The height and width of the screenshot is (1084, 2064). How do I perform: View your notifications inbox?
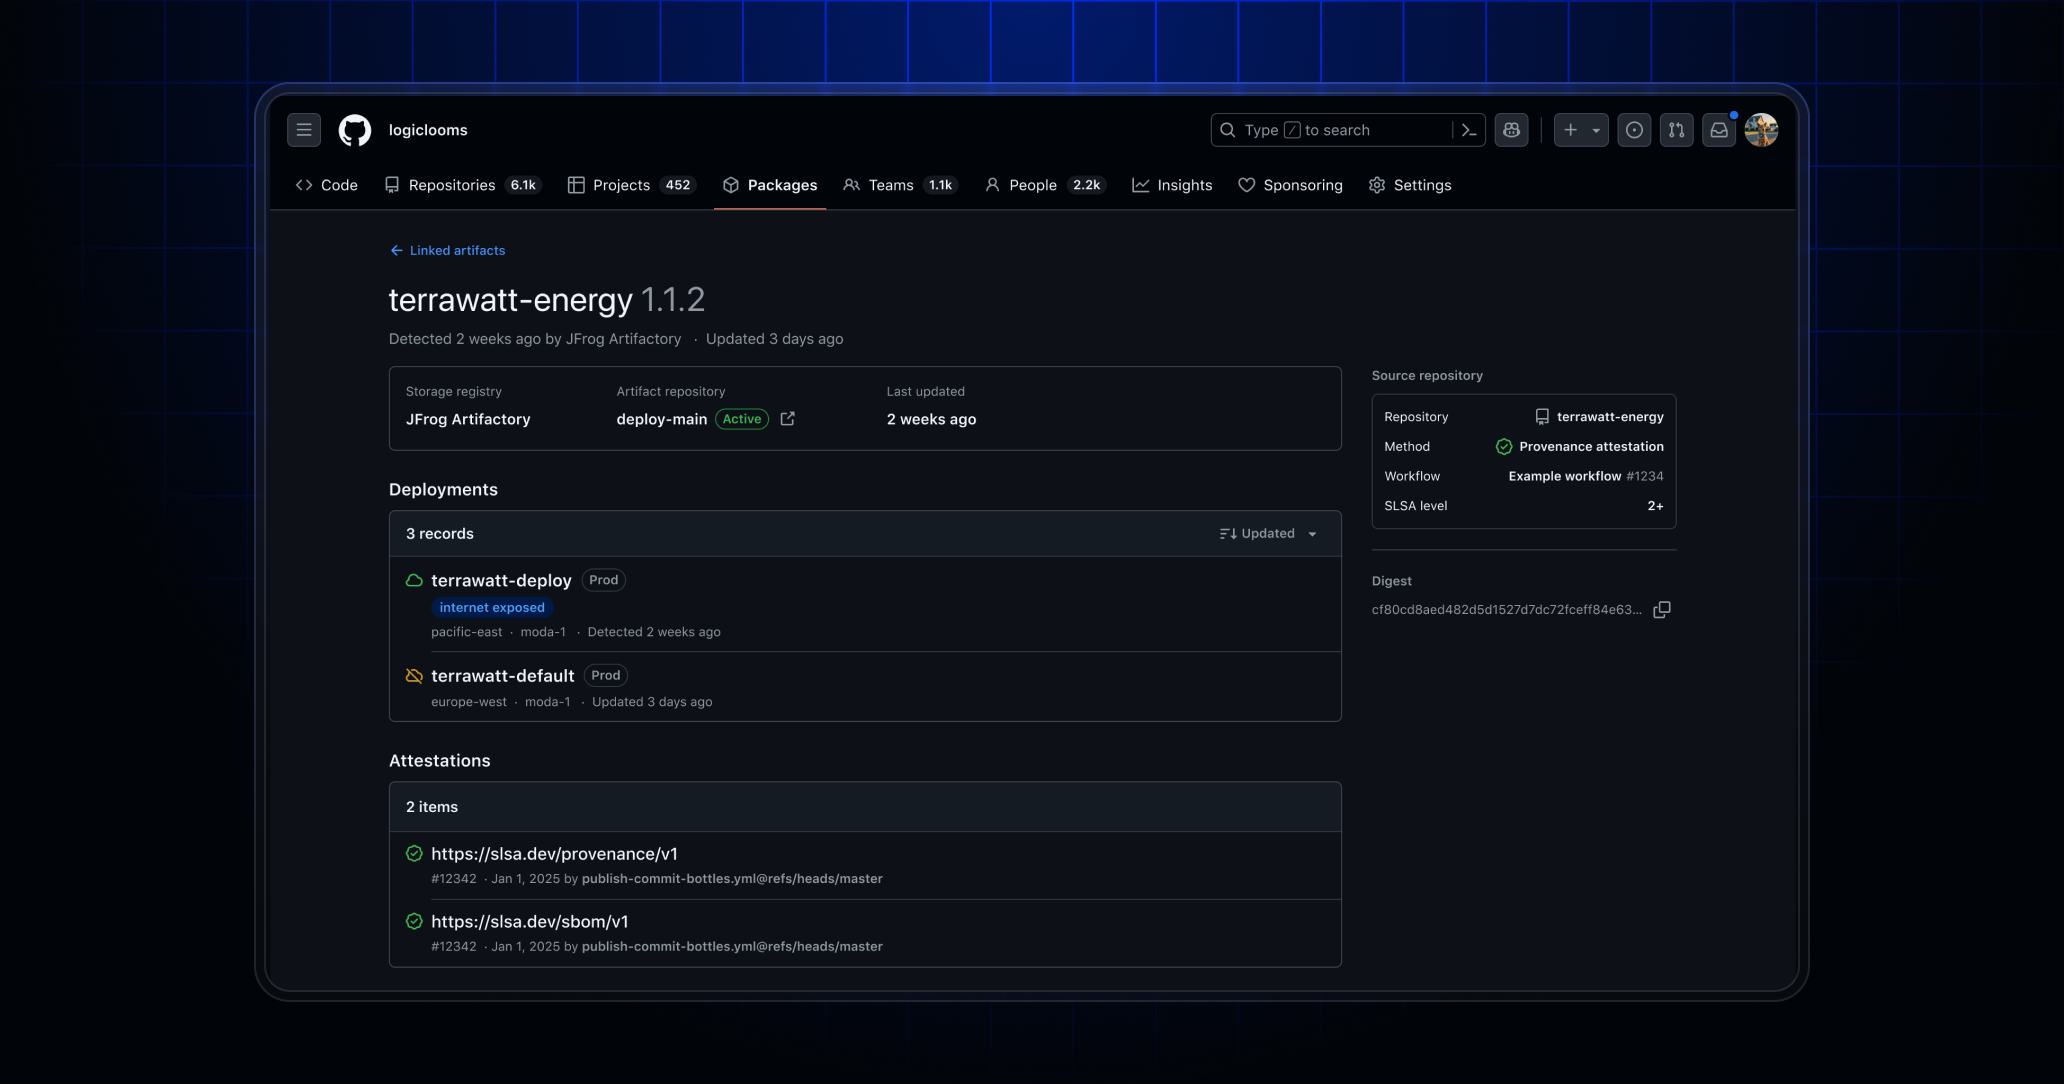tap(1719, 130)
